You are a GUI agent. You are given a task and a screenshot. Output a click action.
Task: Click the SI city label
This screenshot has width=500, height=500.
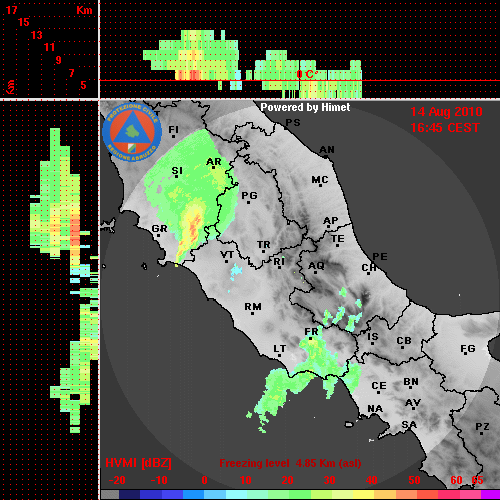click(x=177, y=171)
